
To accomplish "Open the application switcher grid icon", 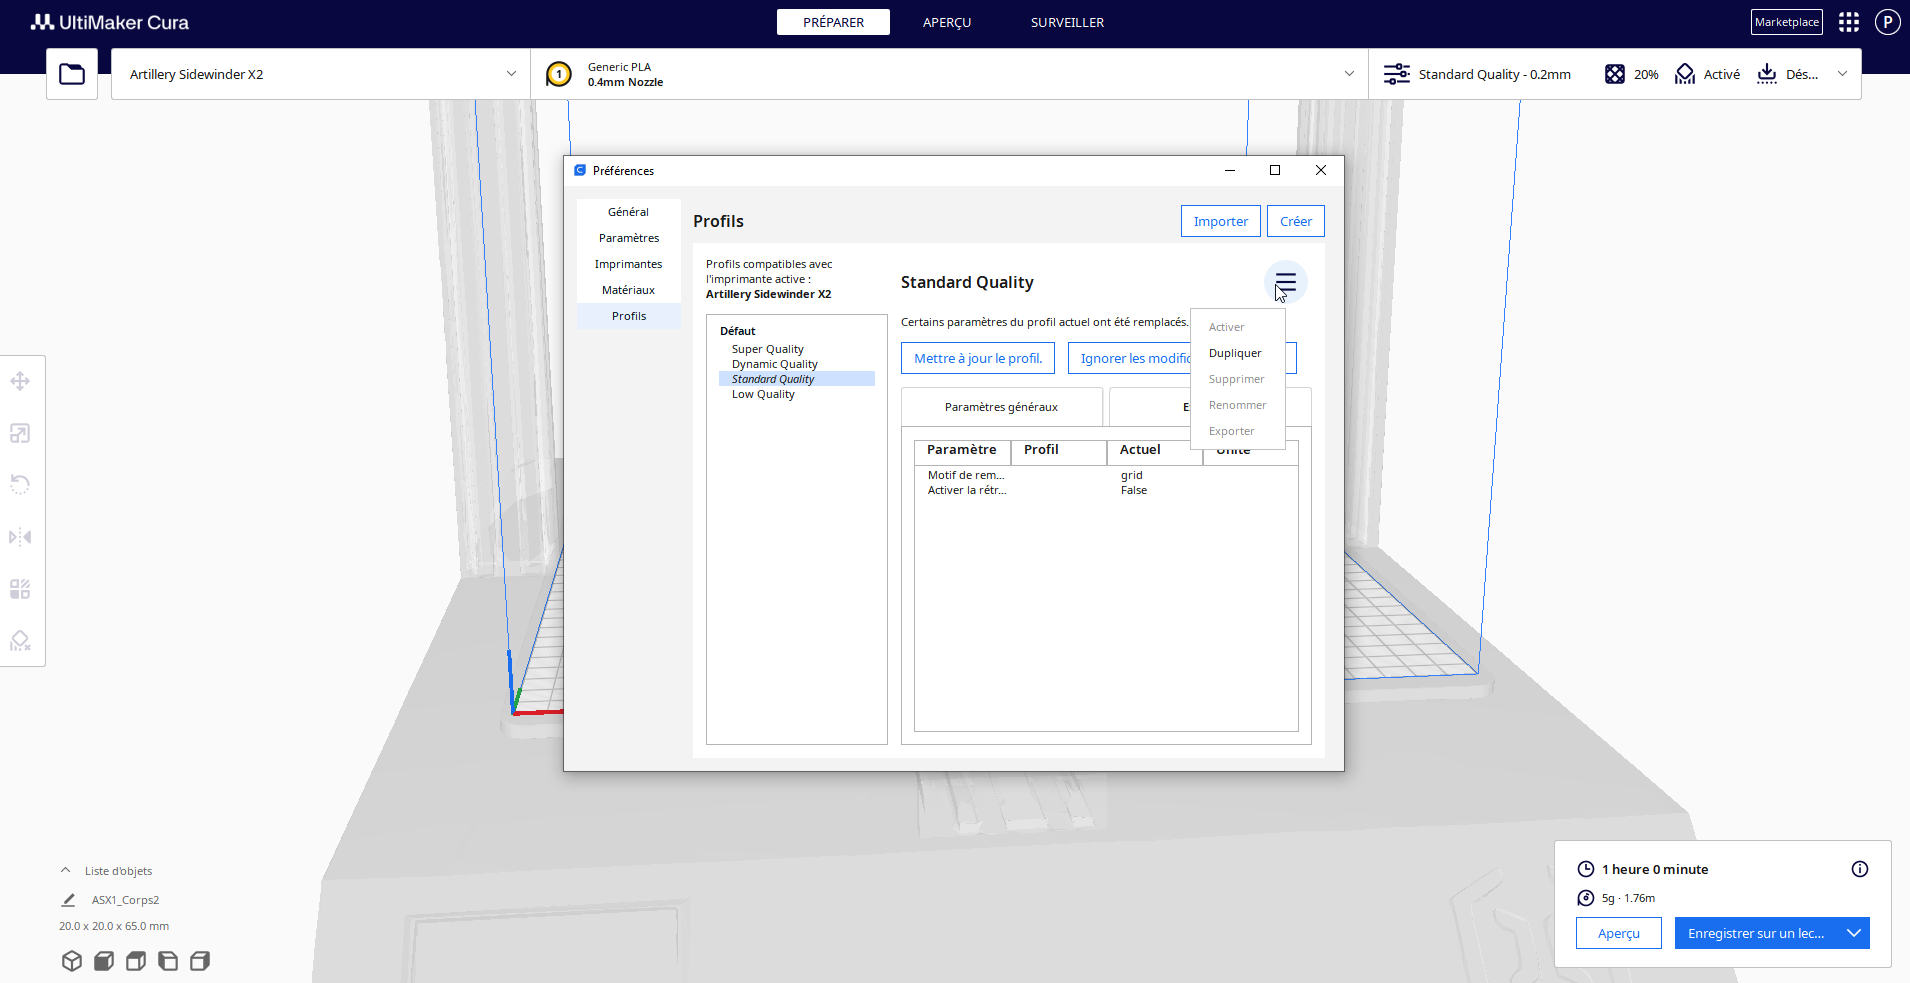I will (1849, 22).
